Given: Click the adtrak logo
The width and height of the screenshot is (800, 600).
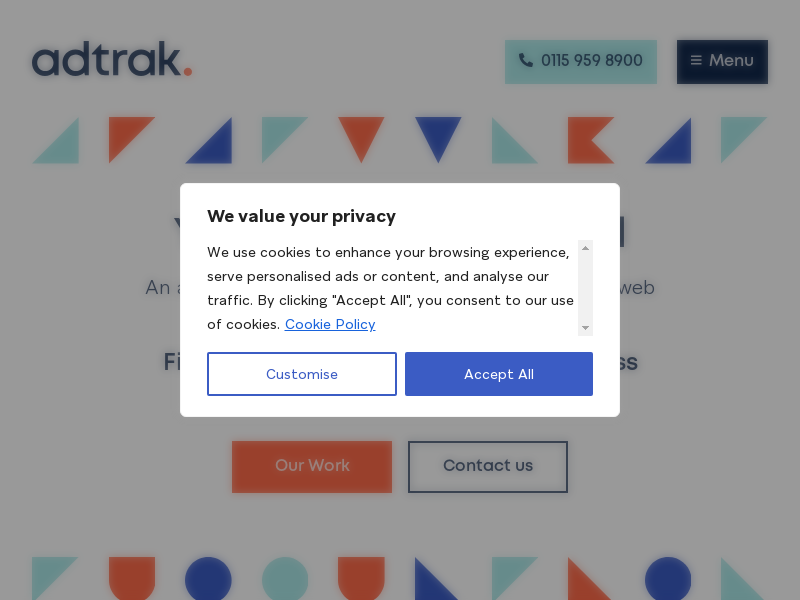Looking at the screenshot, I should point(111,60).
